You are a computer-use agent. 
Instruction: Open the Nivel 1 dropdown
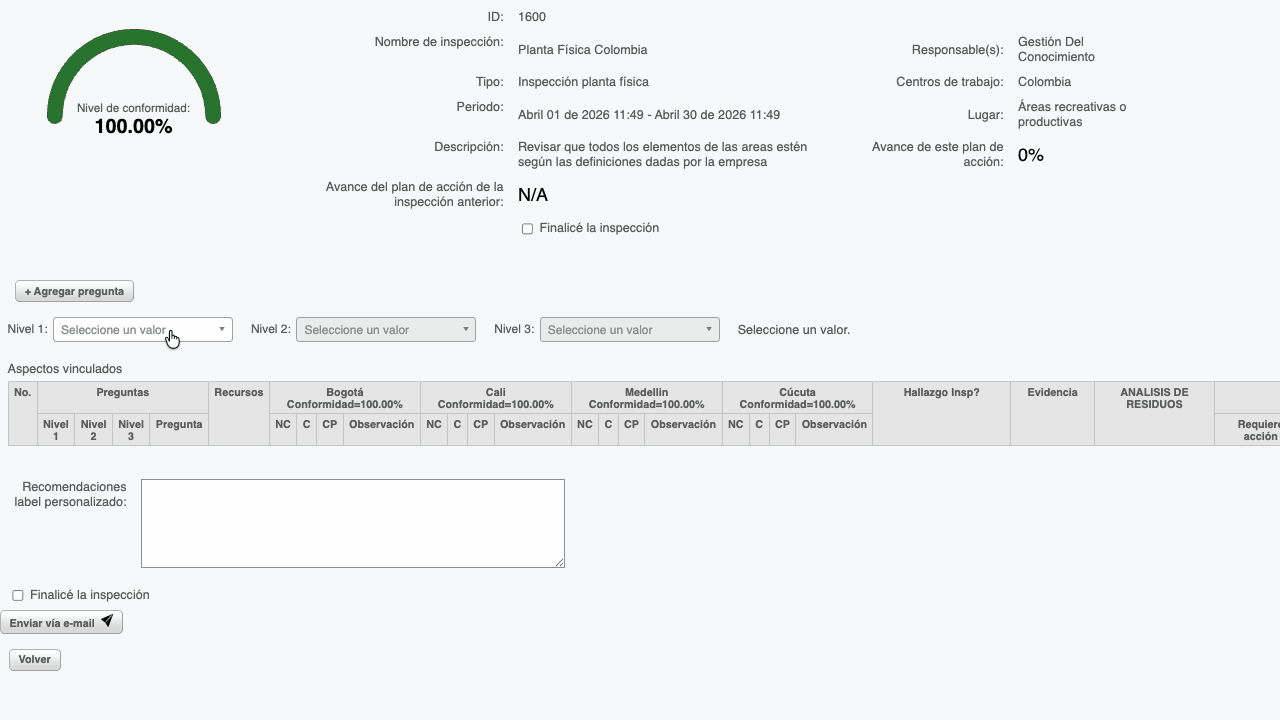tap(143, 329)
